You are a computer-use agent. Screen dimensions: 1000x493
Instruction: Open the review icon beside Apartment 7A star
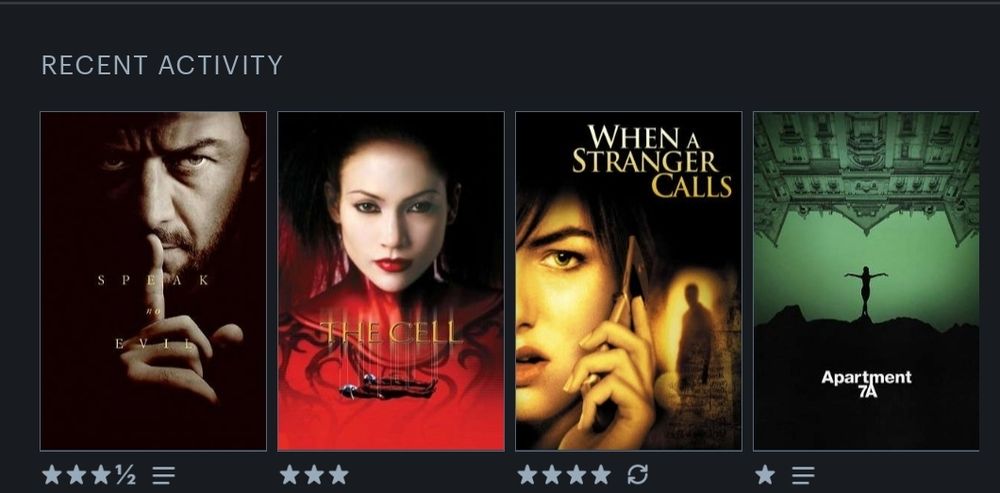(x=803, y=475)
